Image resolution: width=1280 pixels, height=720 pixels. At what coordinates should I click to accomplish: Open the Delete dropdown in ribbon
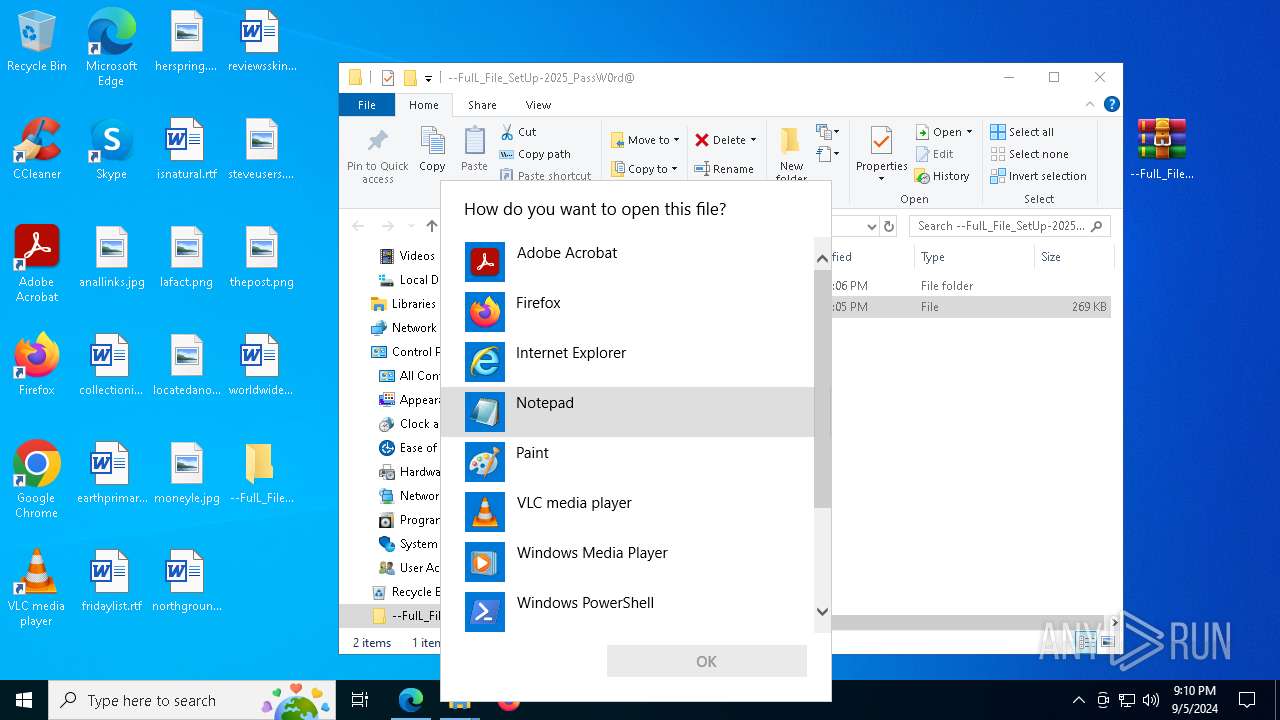tap(726, 140)
